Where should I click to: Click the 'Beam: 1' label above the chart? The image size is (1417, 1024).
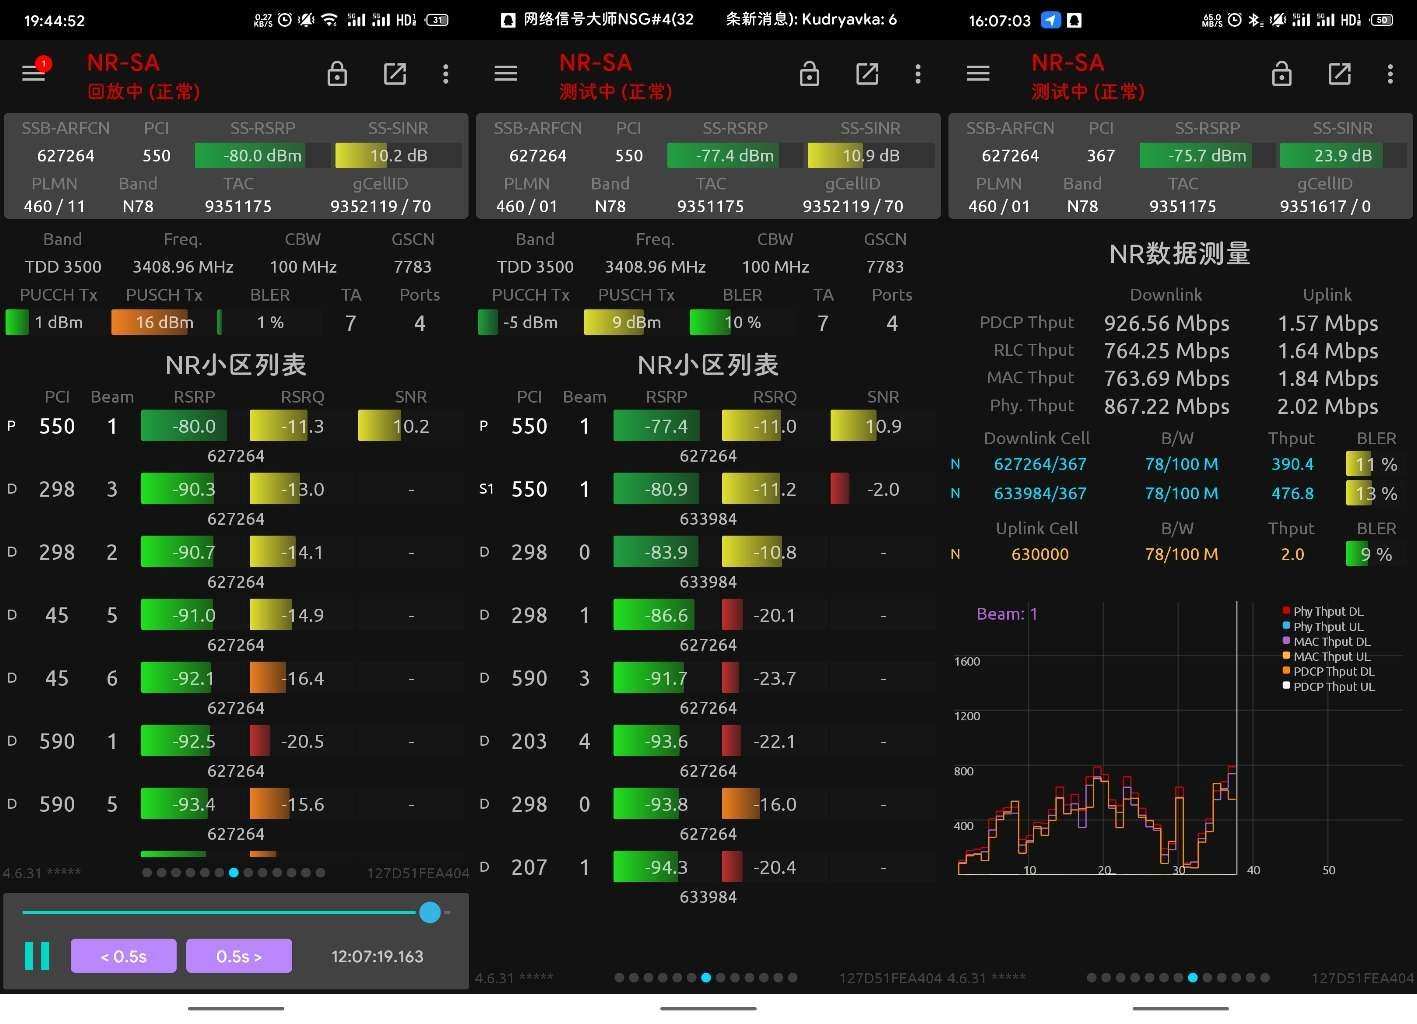tap(1007, 614)
